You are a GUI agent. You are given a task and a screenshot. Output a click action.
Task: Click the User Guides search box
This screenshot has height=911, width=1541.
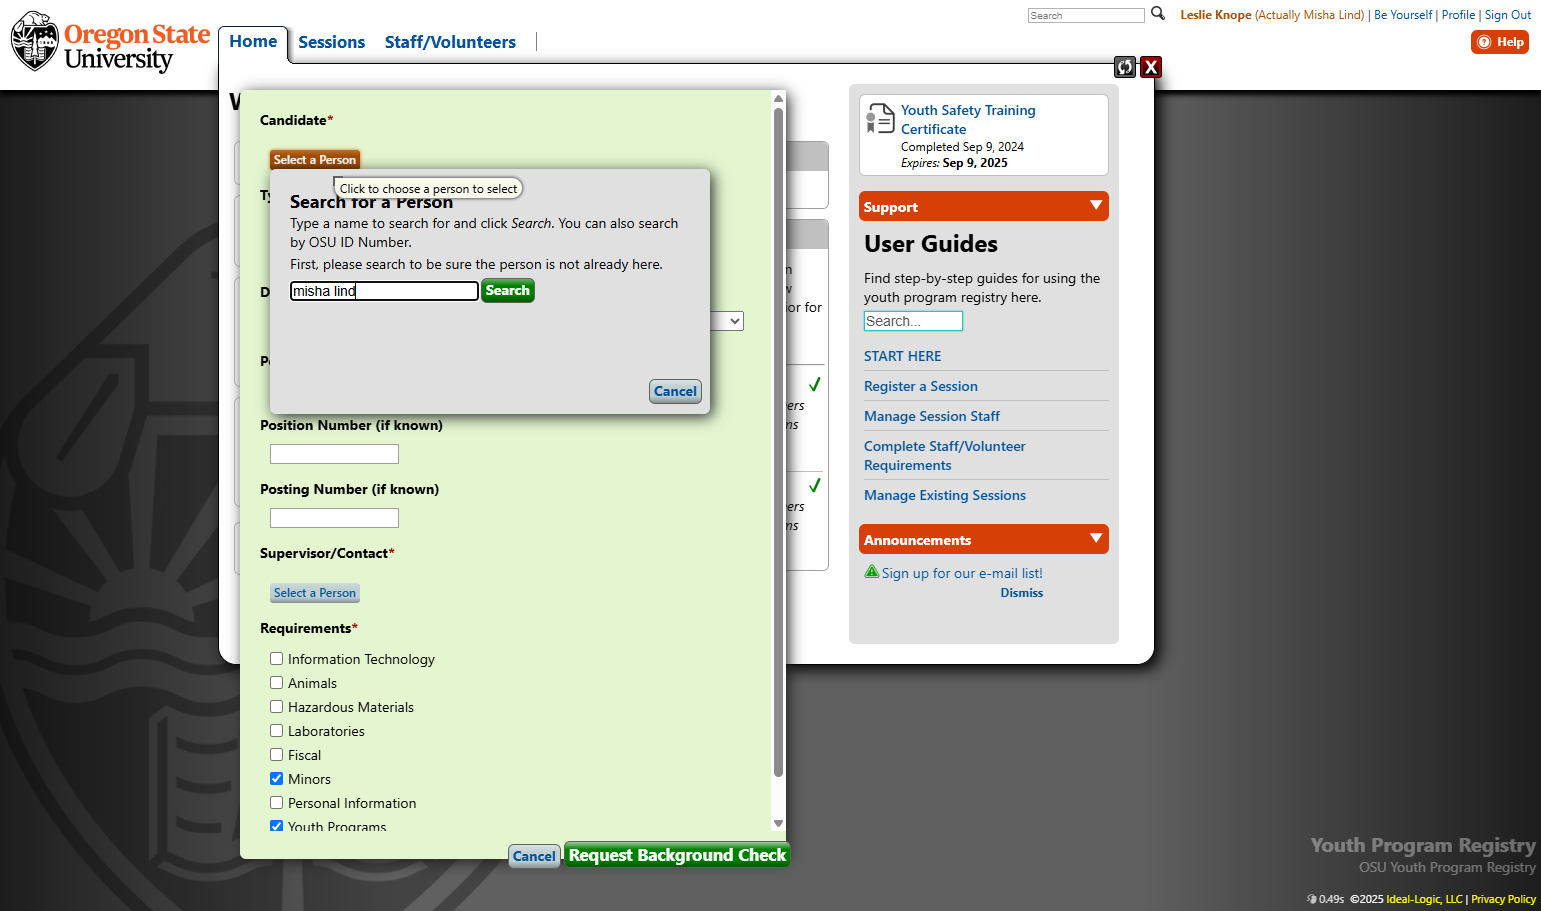click(x=913, y=321)
